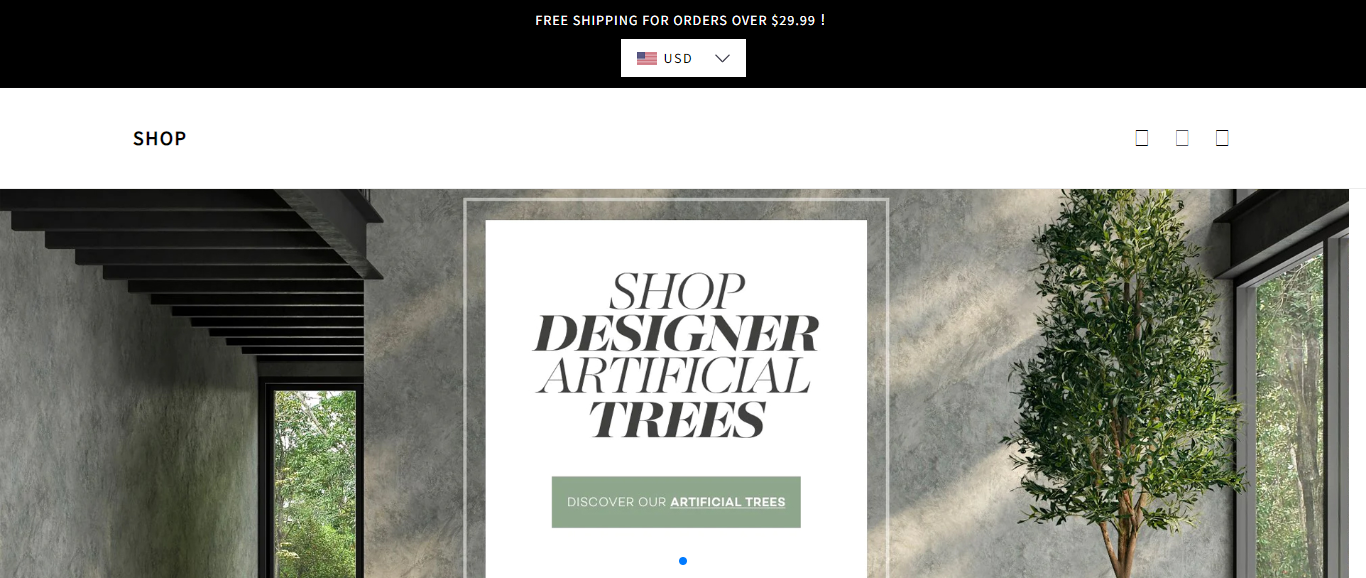The width and height of the screenshot is (1366, 578).
Task: Click the doorway with greenery in banner
Action: (315, 483)
